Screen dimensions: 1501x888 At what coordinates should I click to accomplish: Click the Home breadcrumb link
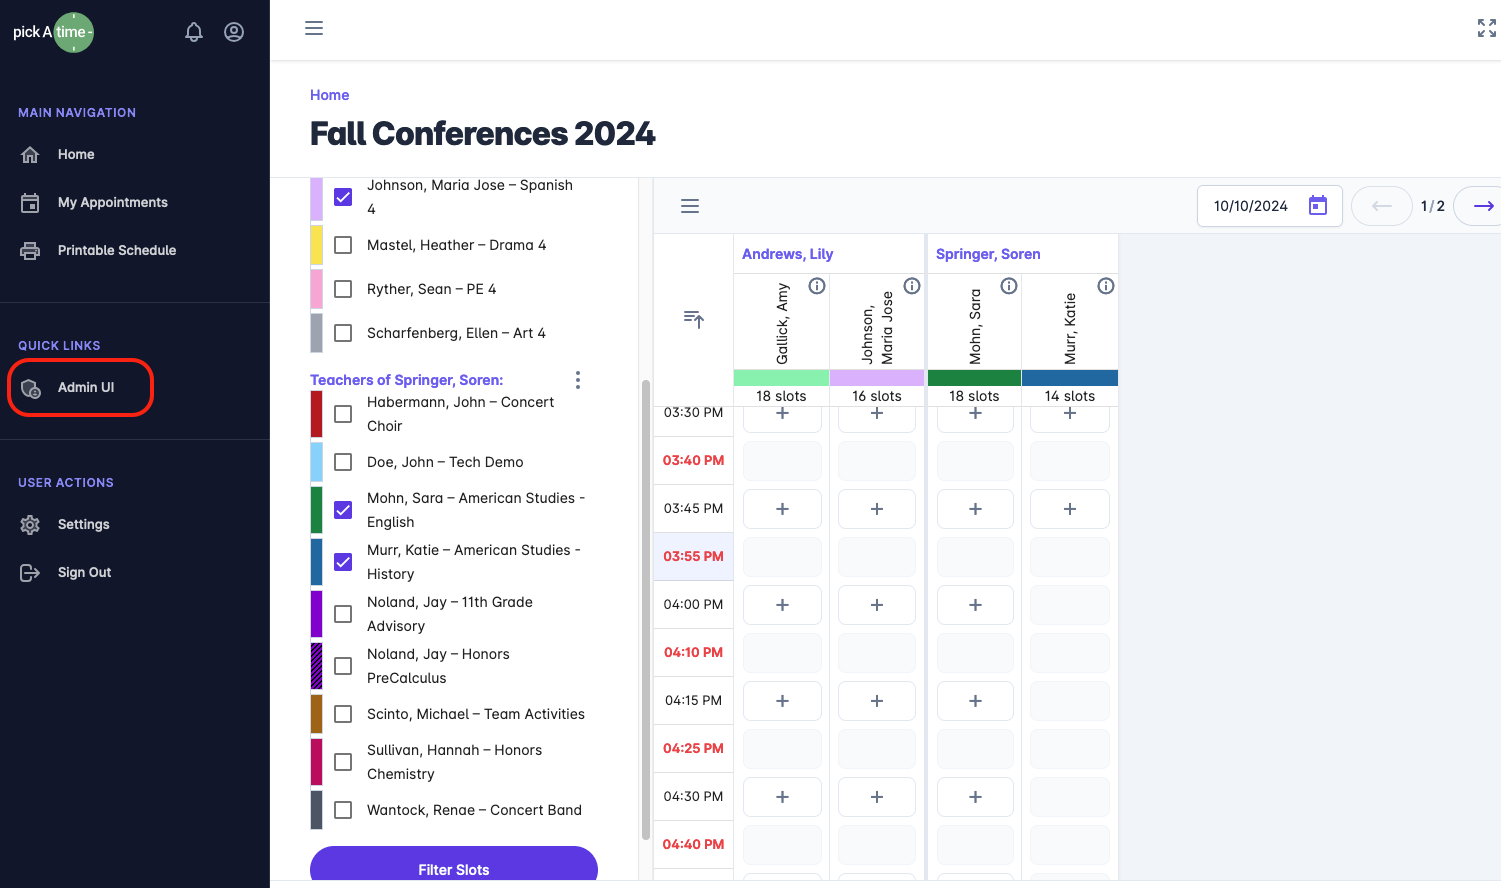(x=329, y=95)
